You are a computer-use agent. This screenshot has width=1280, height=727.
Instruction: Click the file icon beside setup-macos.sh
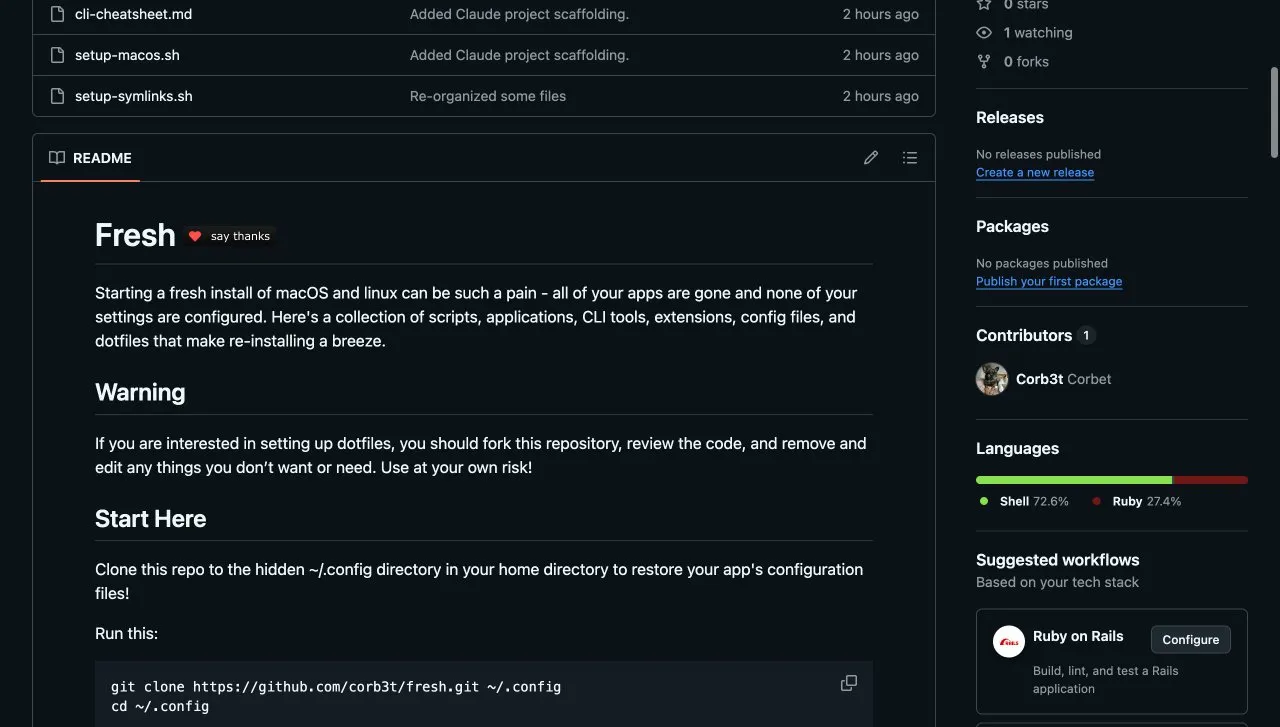[x=56, y=55]
